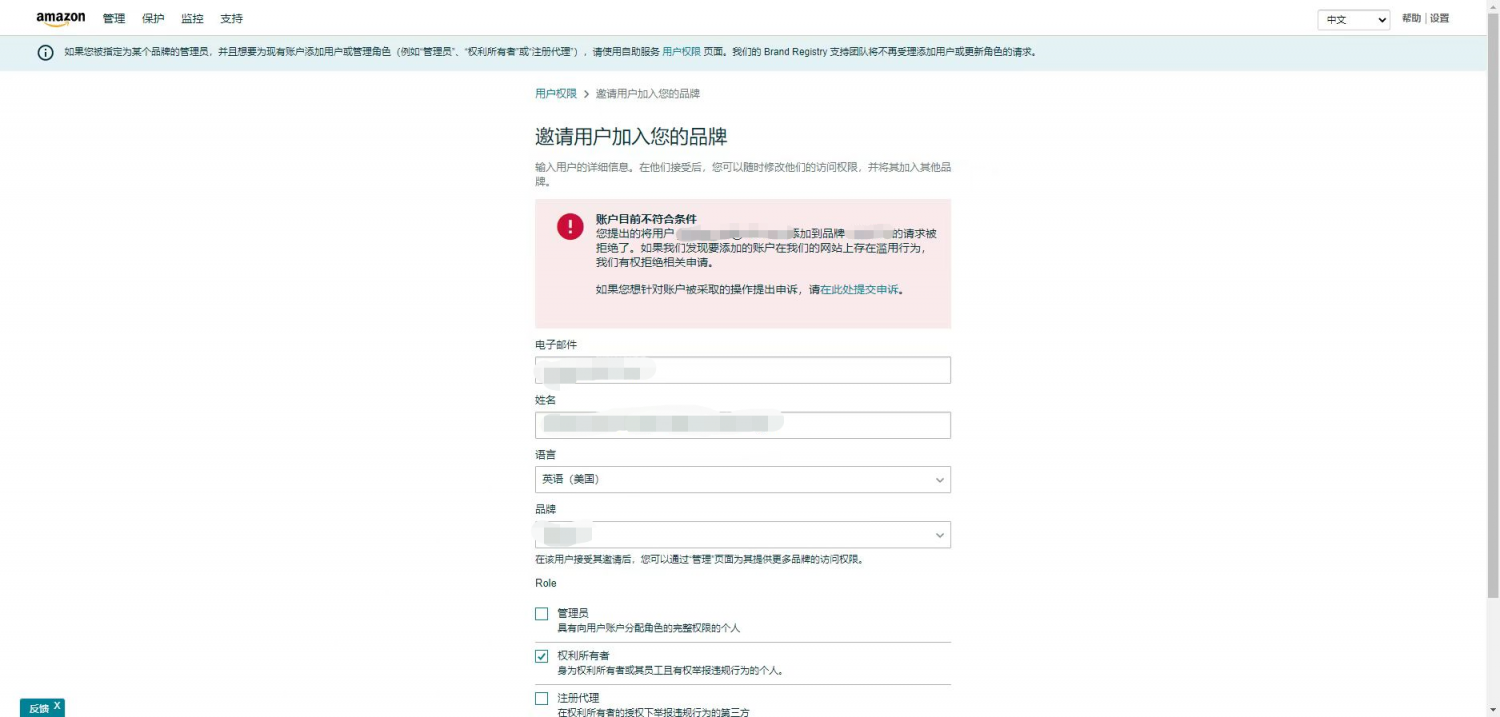Open the 监控 menu
Image resolution: width=1500 pixels, height=717 pixels.
tap(192, 19)
